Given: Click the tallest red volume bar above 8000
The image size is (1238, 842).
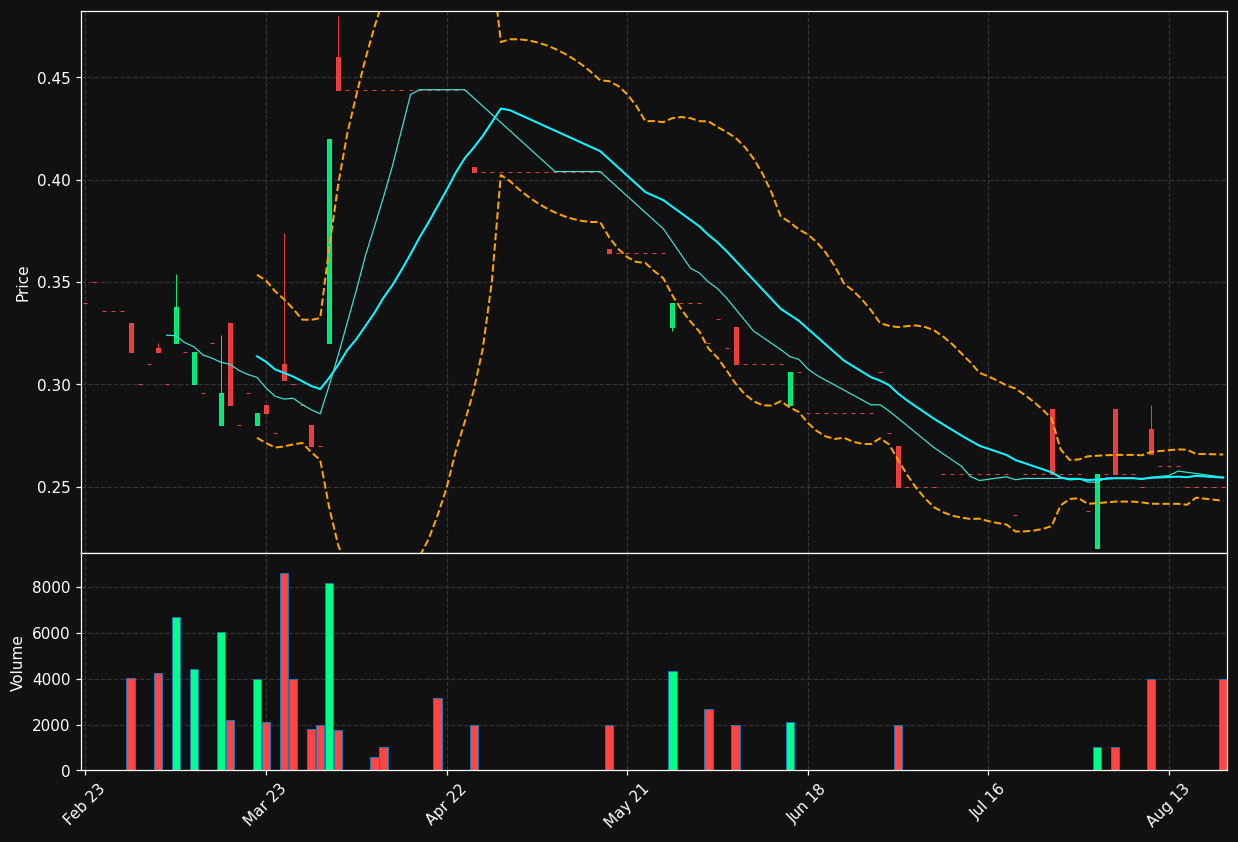Looking at the screenshot, I should (x=284, y=672).
